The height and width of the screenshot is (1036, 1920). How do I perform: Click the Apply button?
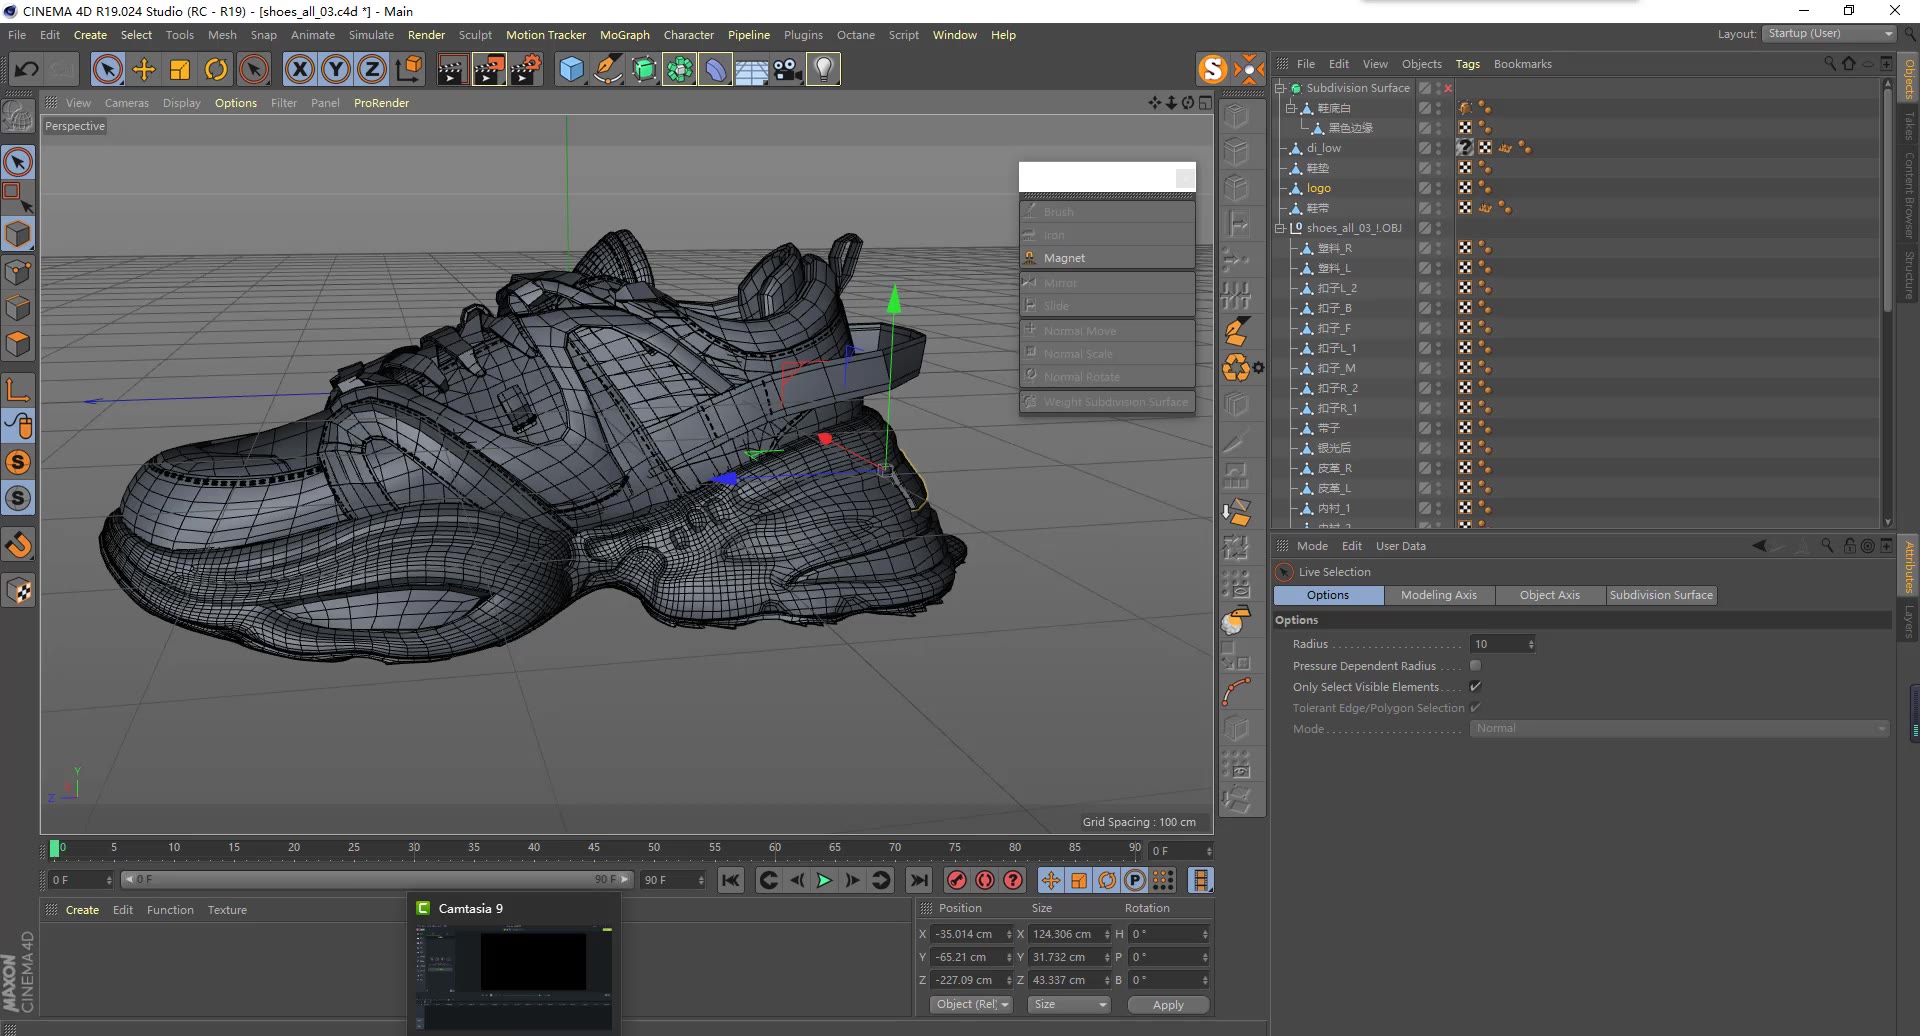[1167, 1004]
